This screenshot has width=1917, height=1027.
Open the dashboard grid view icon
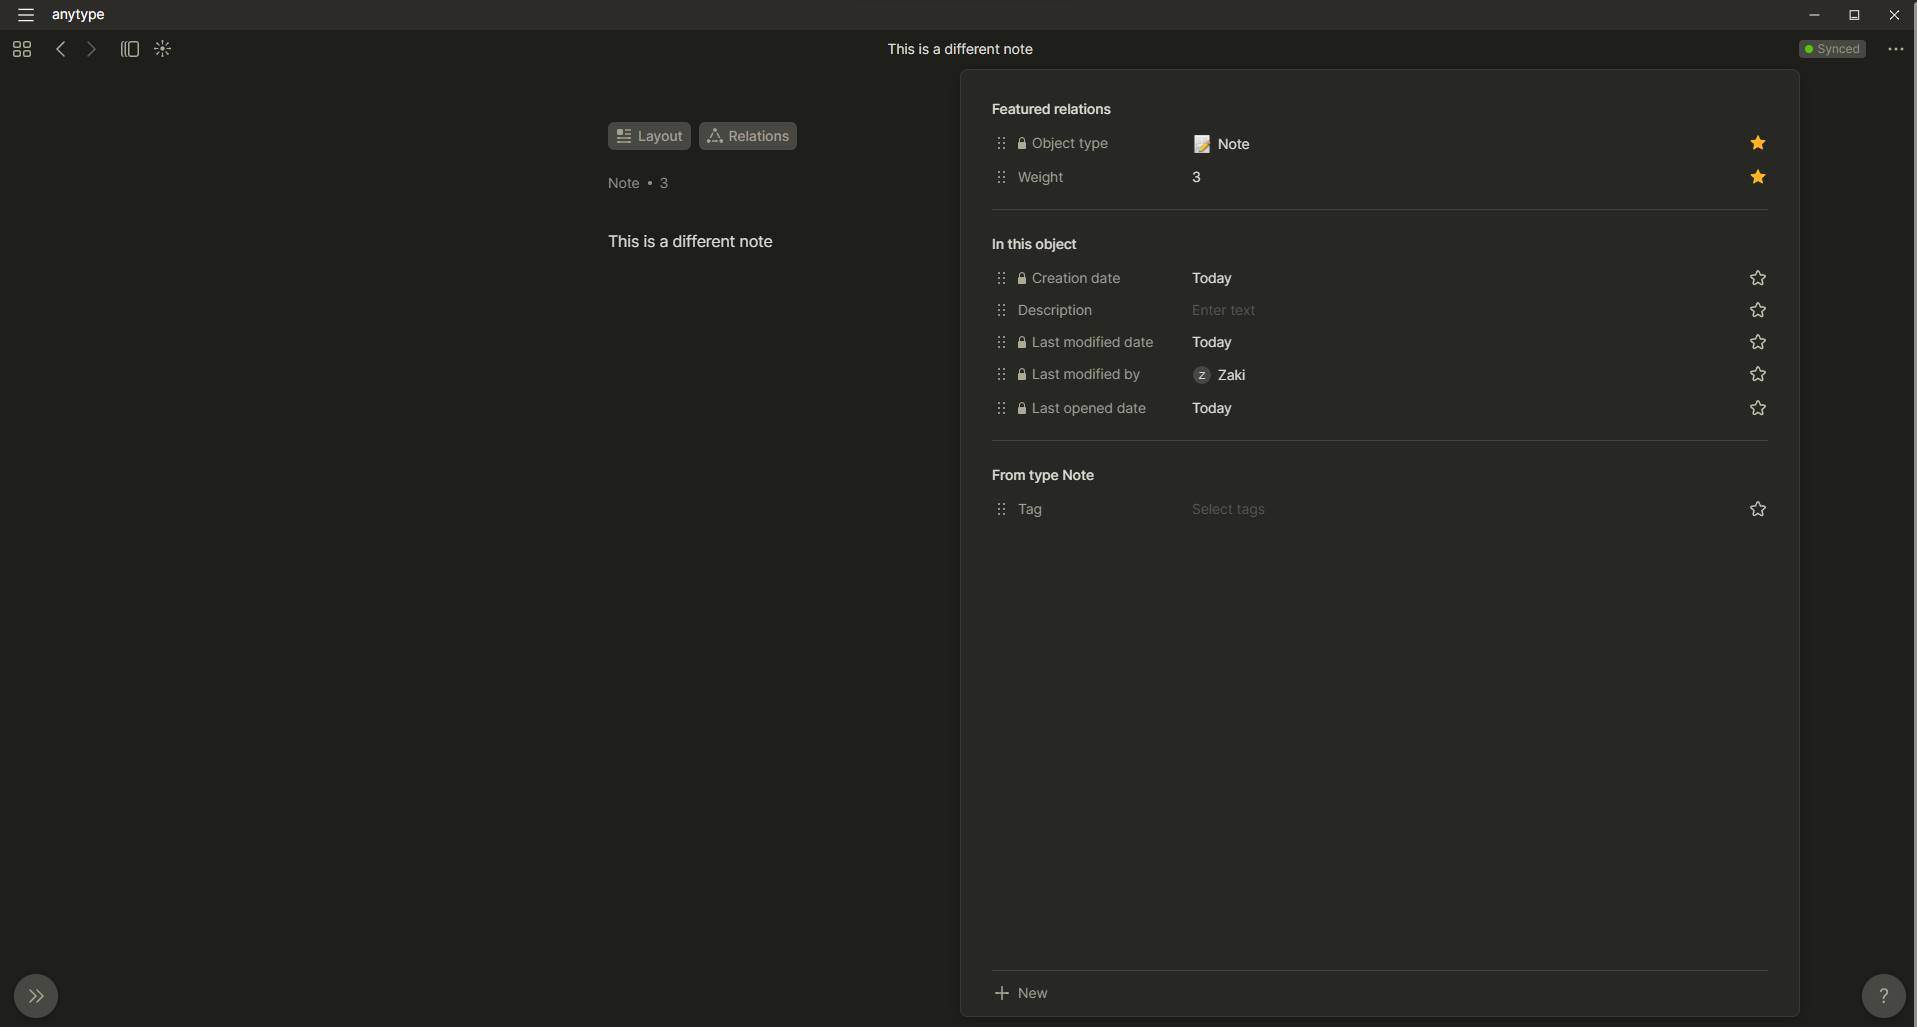[x=22, y=49]
